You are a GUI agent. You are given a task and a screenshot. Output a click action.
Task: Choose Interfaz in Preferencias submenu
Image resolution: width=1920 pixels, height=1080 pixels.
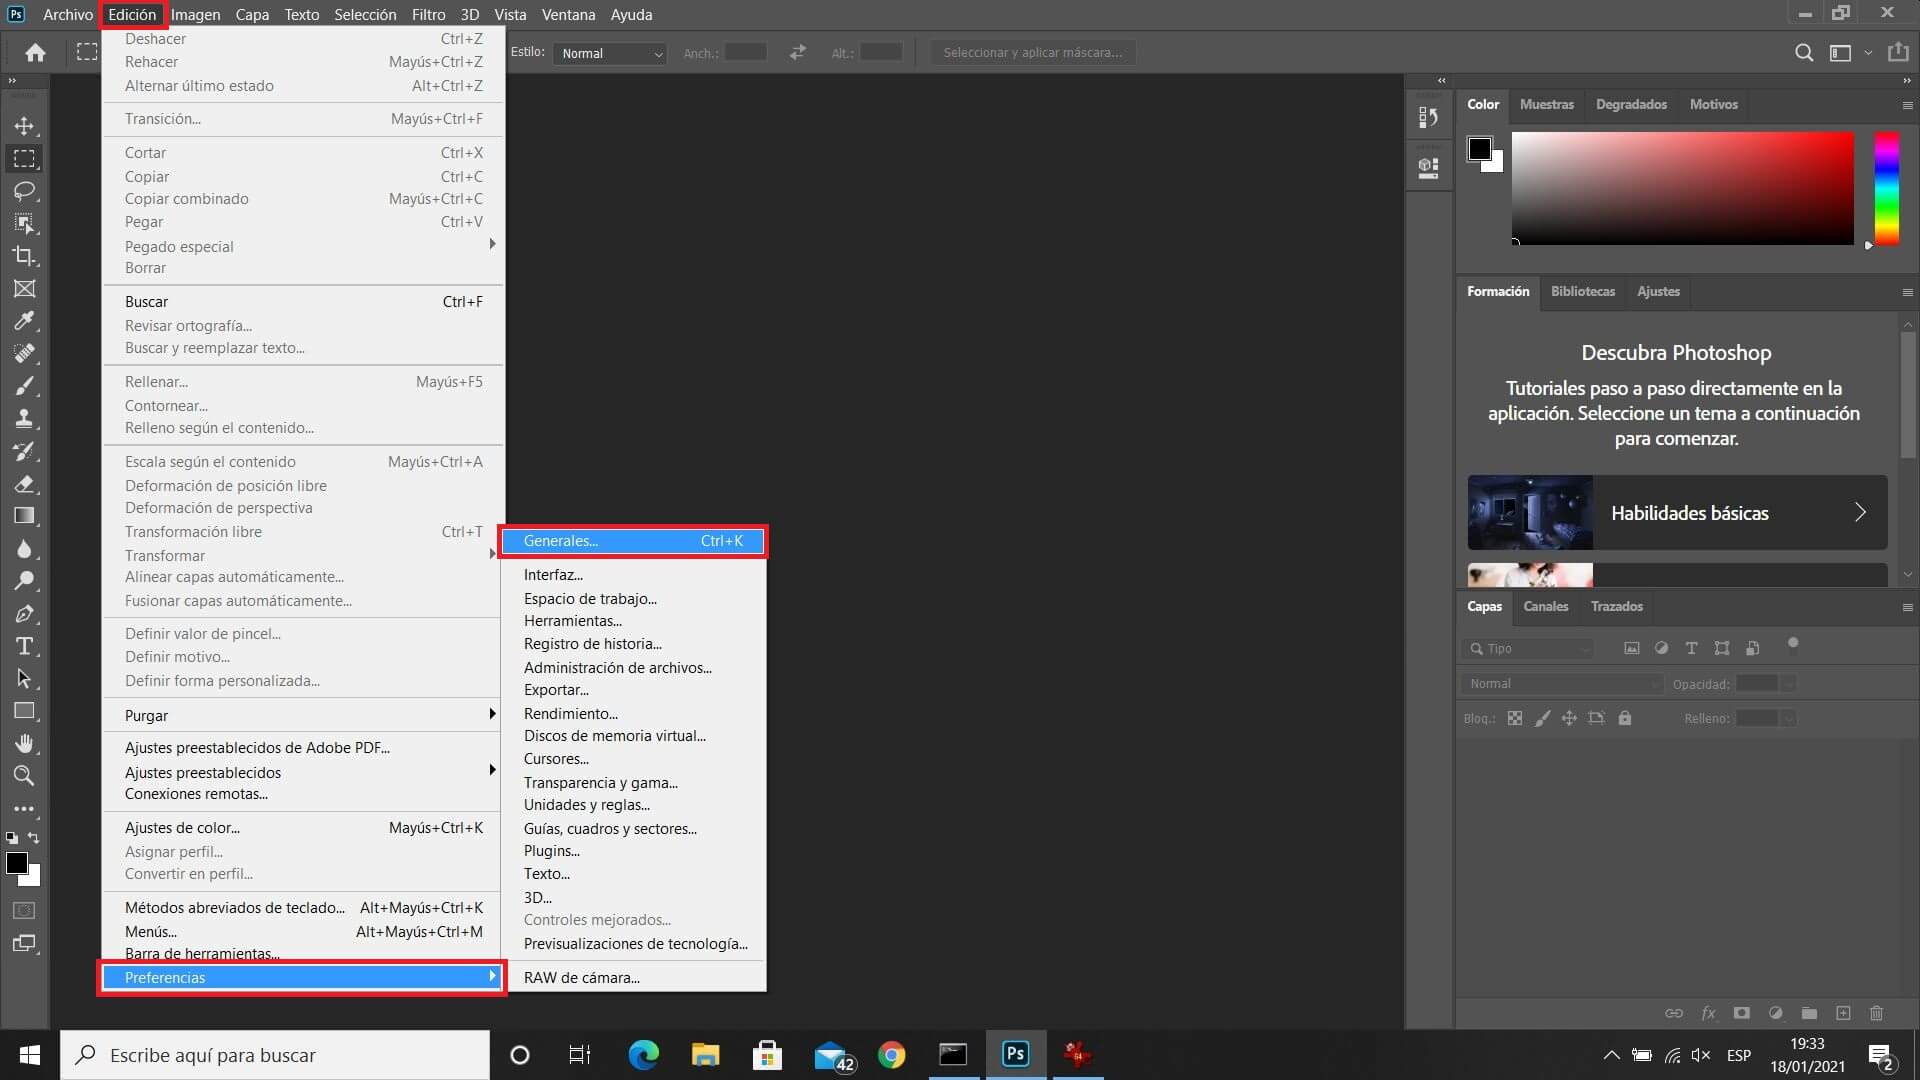pyautogui.click(x=633, y=575)
